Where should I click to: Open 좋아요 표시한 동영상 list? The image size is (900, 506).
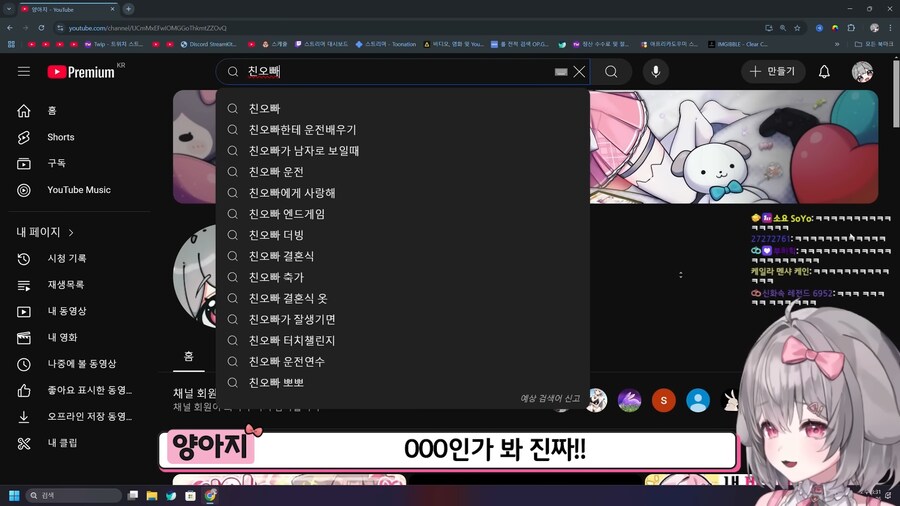[x=79, y=390]
